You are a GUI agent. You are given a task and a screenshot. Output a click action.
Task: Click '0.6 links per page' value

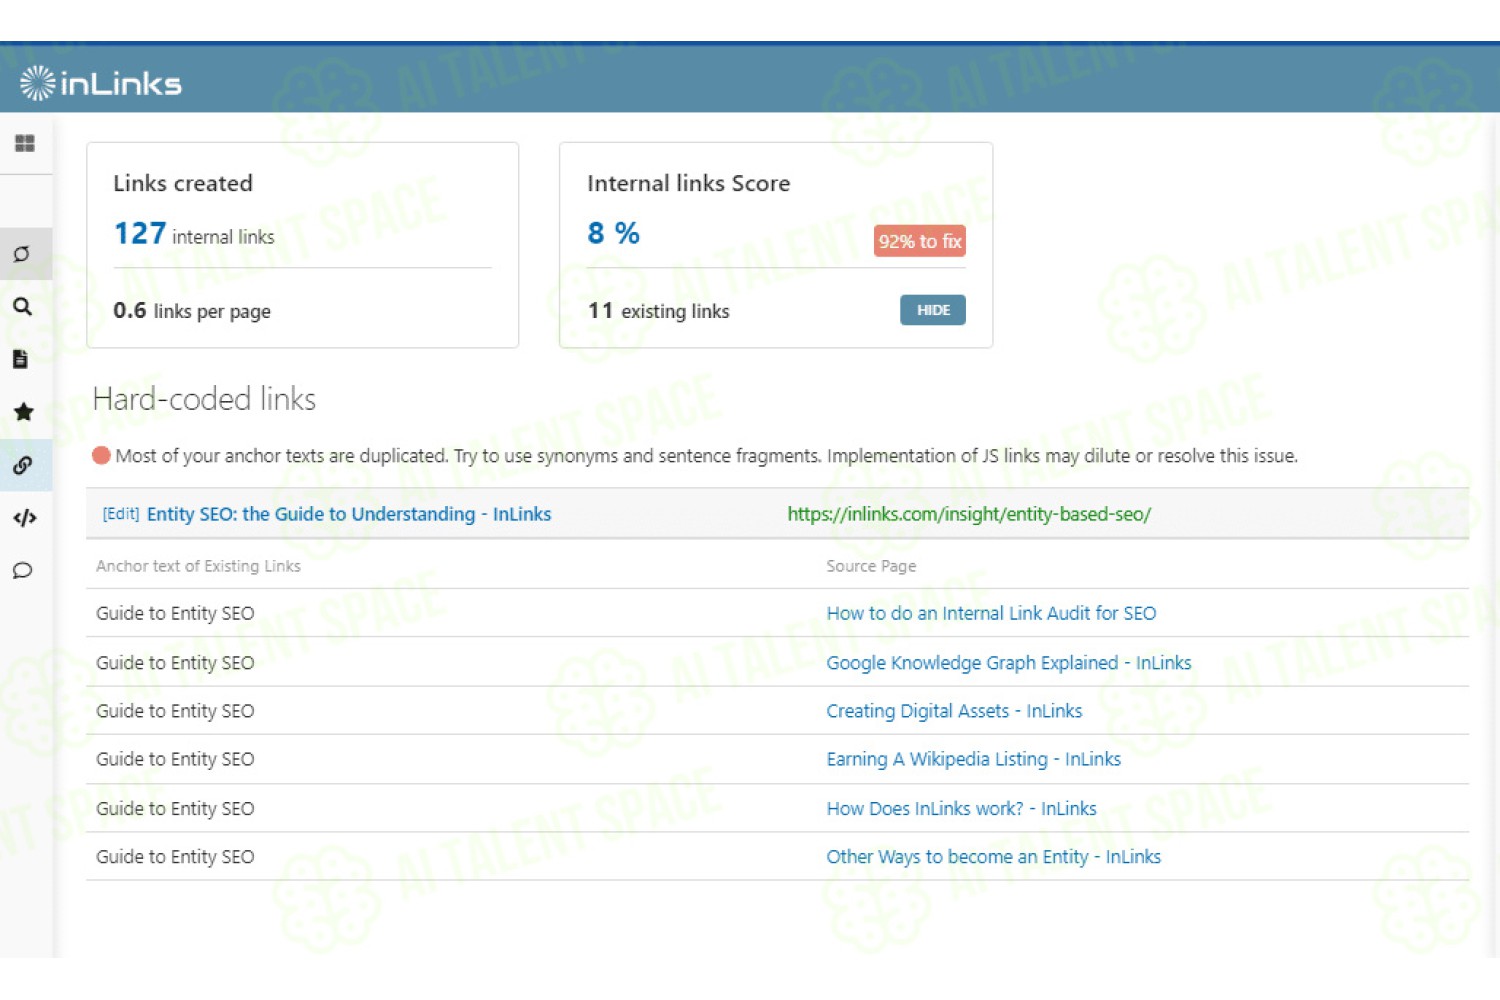point(192,311)
